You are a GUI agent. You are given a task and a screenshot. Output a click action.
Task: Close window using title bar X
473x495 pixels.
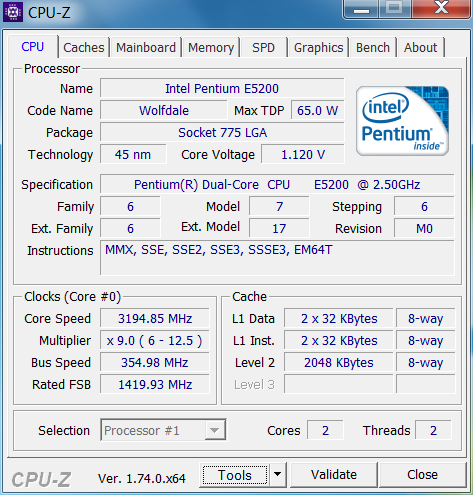point(441,9)
